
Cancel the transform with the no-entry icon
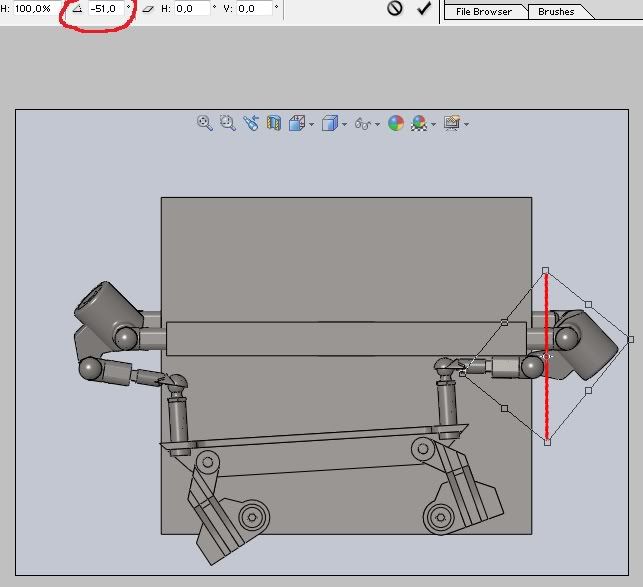(x=394, y=8)
